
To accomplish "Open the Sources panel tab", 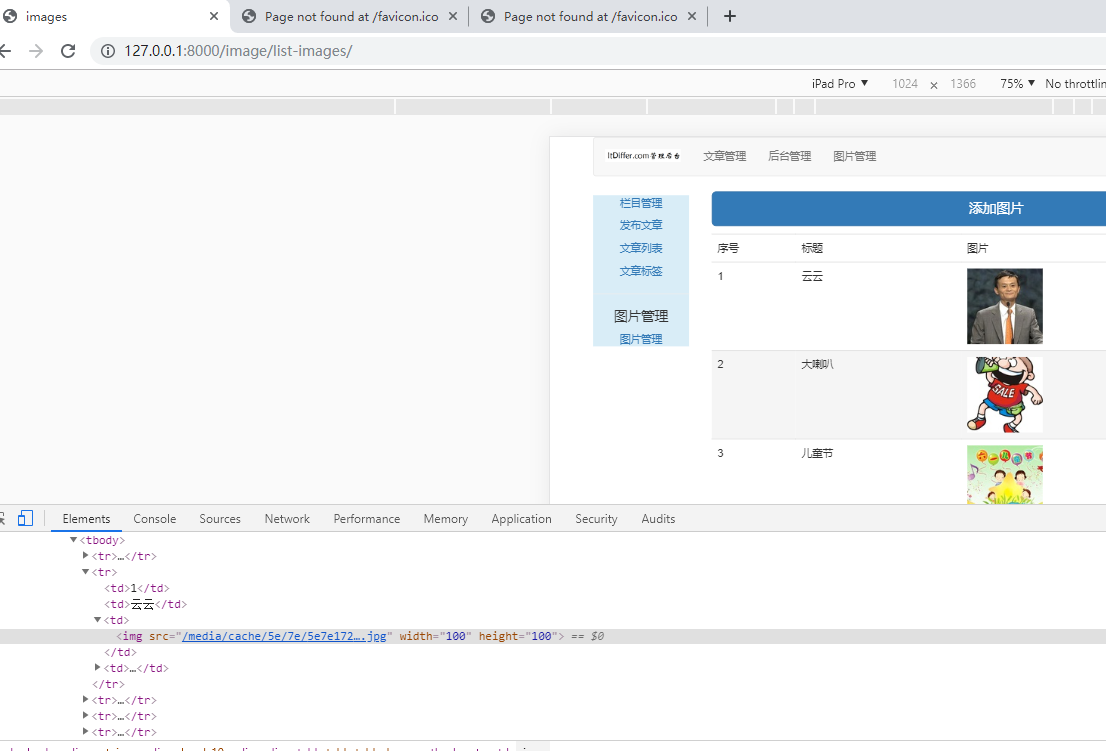I will pos(219,518).
